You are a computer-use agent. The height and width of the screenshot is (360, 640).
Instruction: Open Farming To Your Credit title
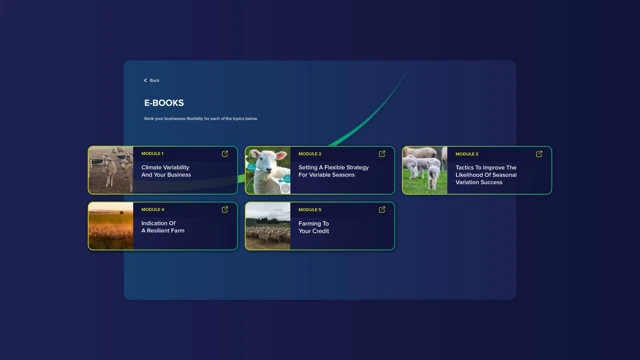(x=313, y=227)
